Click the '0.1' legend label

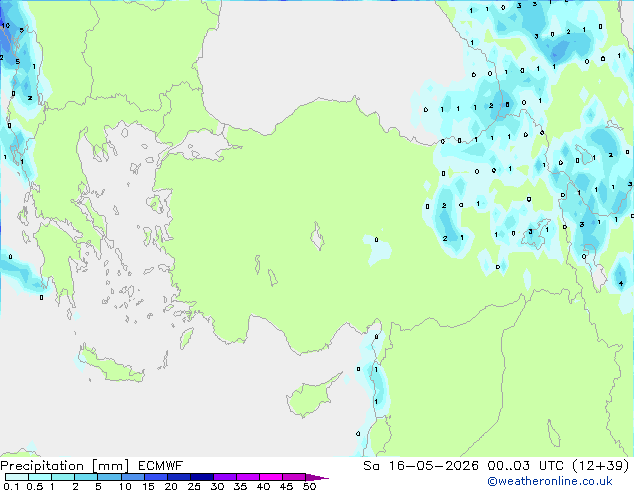coord(11,486)
